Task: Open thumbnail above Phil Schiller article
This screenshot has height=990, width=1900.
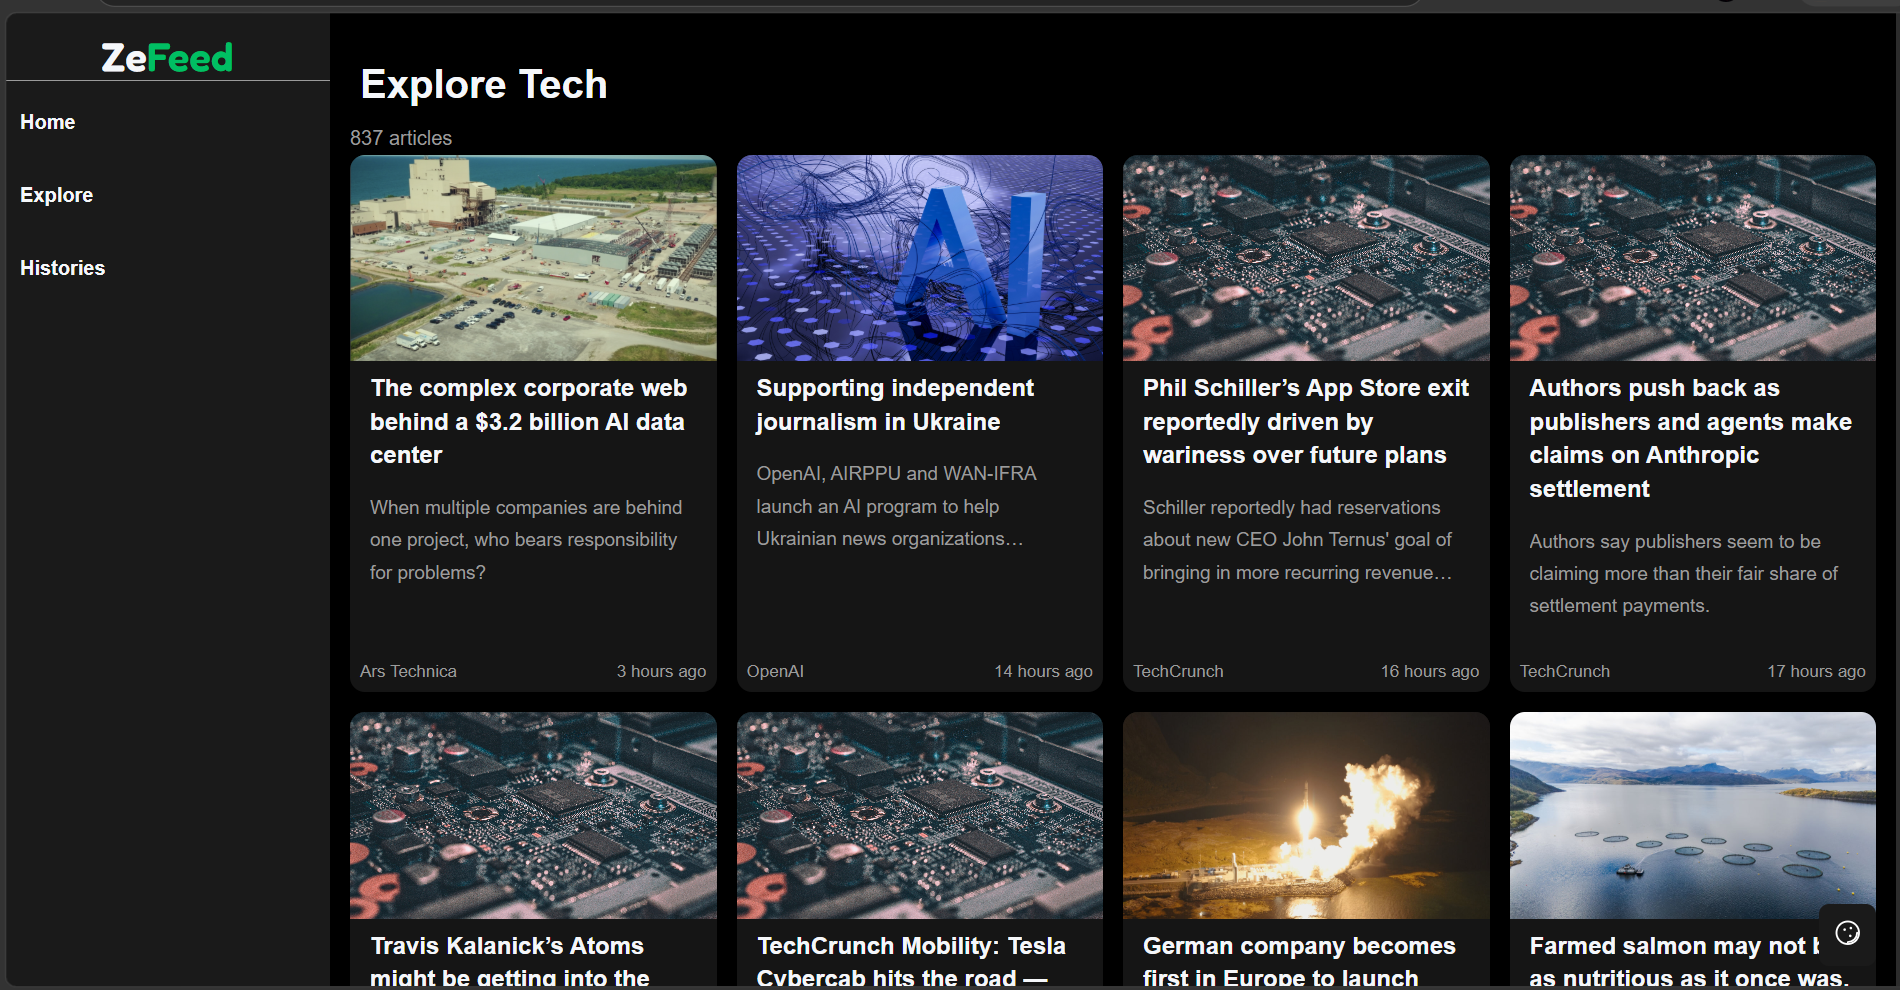Action: click(1306, 258)
